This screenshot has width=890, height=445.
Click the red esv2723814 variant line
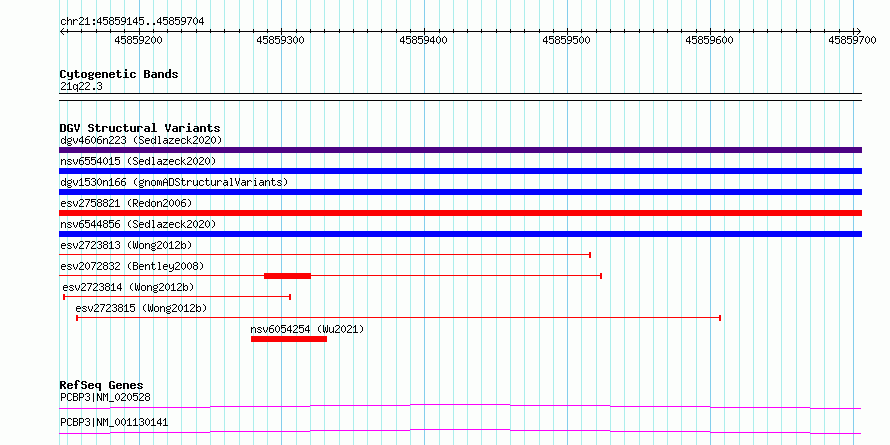tap(177, 297)
